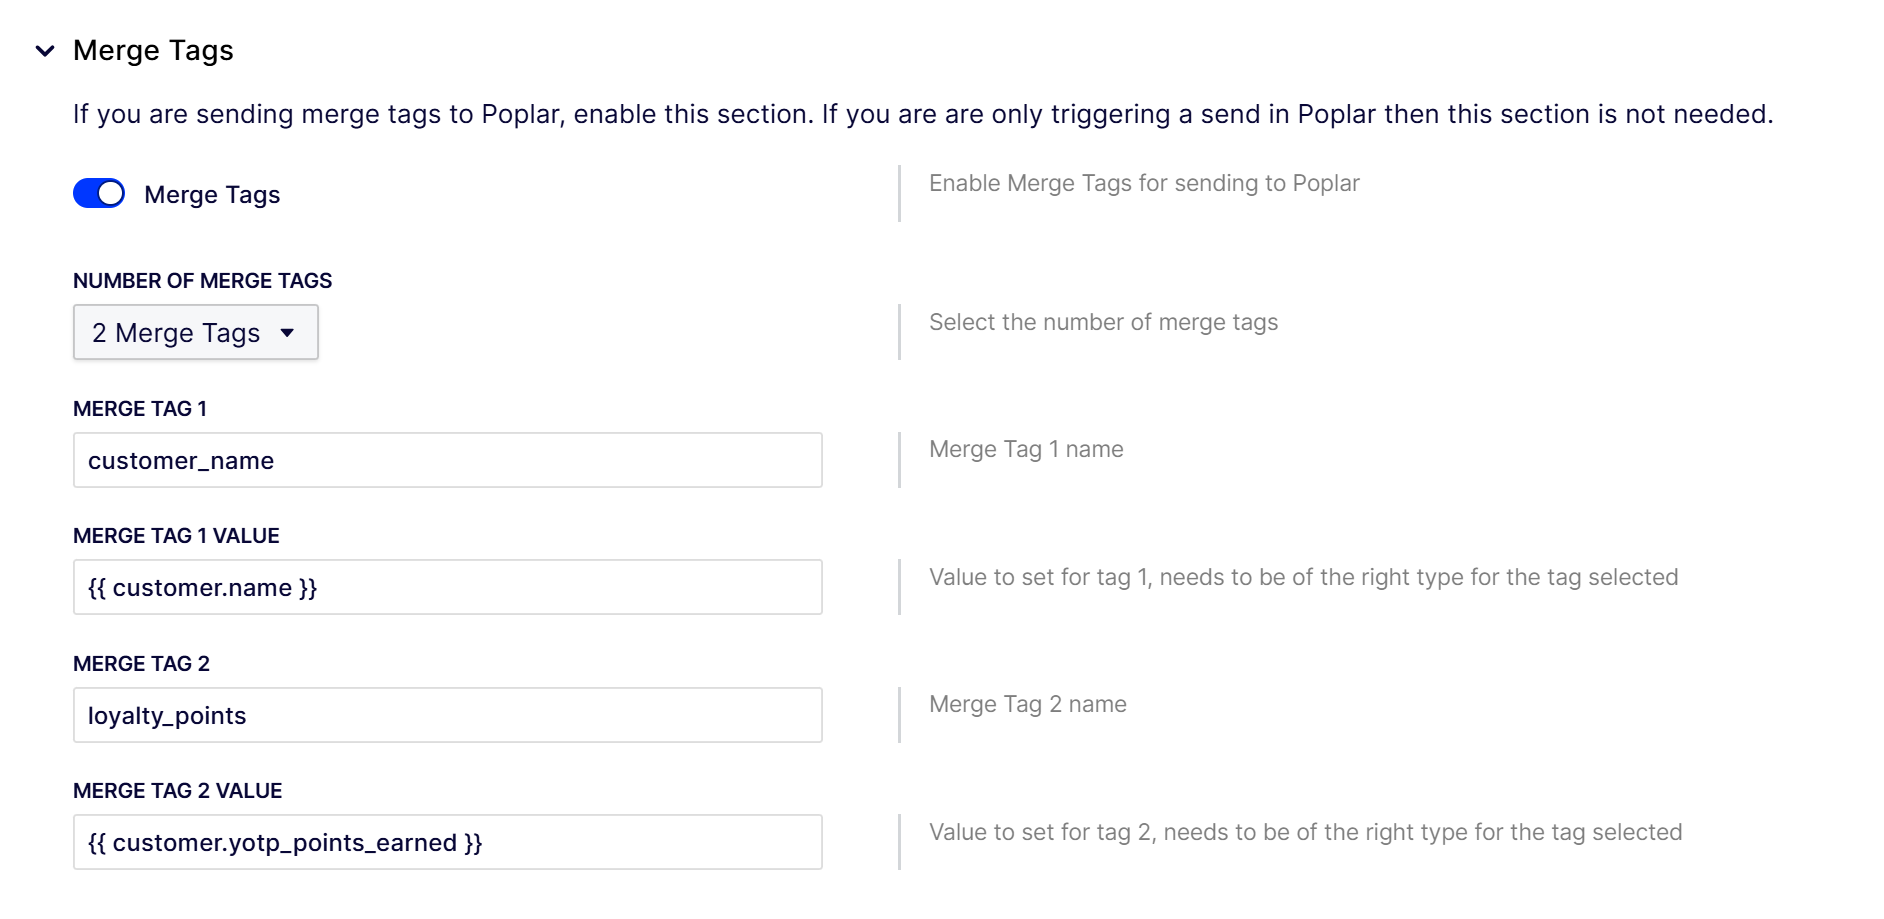Focus the Merge Tag 1 name field
The image size is (1884, 919).
(447, 460)
